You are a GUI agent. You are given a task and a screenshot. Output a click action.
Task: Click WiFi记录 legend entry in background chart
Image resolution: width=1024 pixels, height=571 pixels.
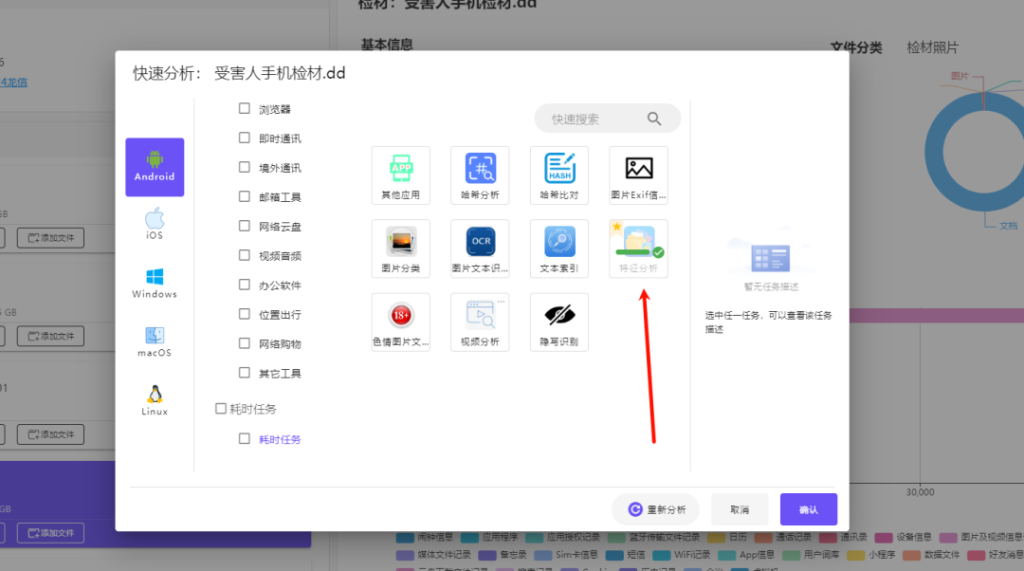tap(681, 555)
